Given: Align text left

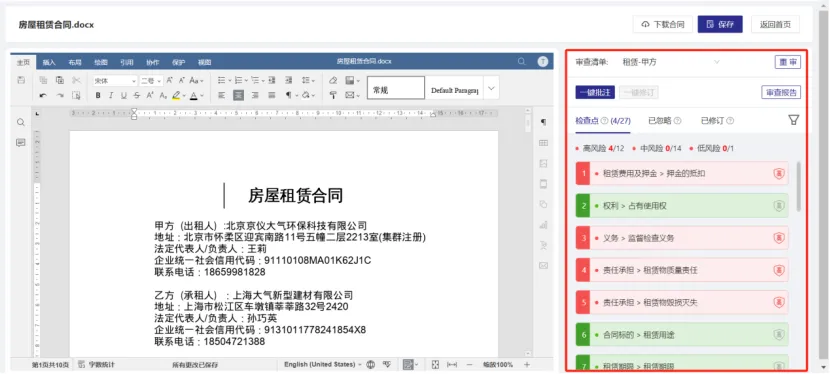Looking at the screenshot, I should click(x=221, y=96).
